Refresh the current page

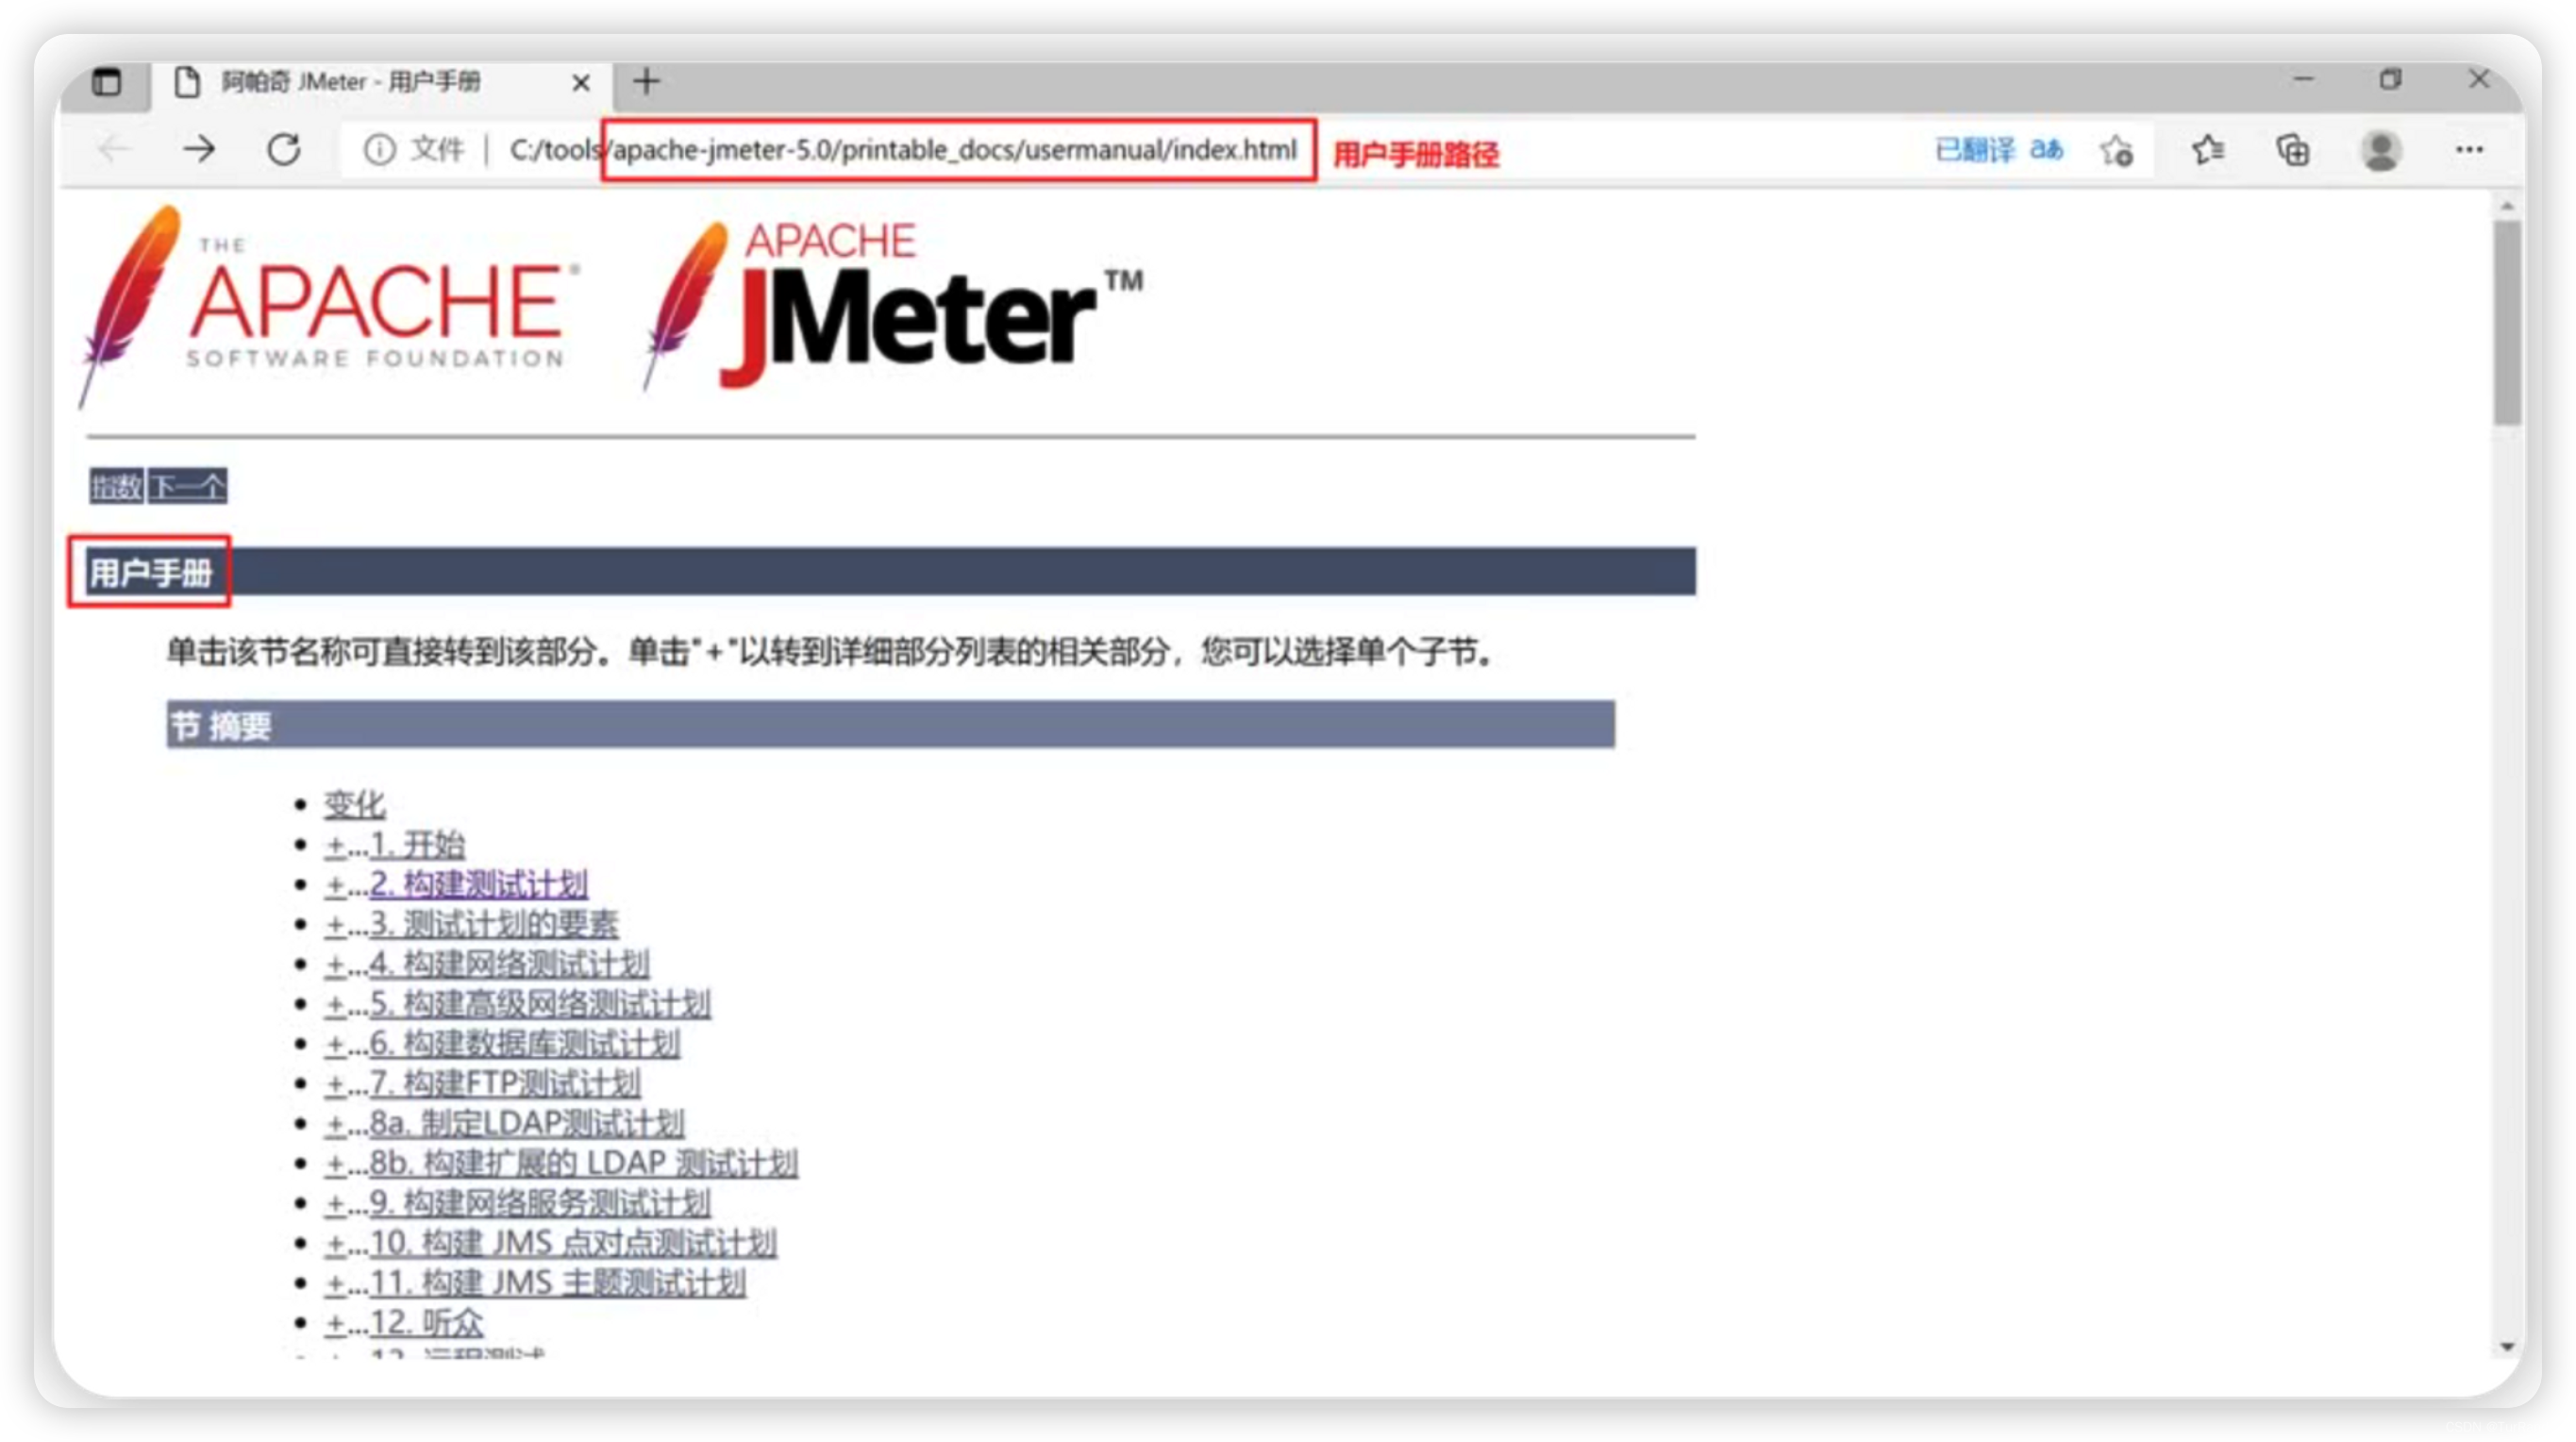[284, 148]
